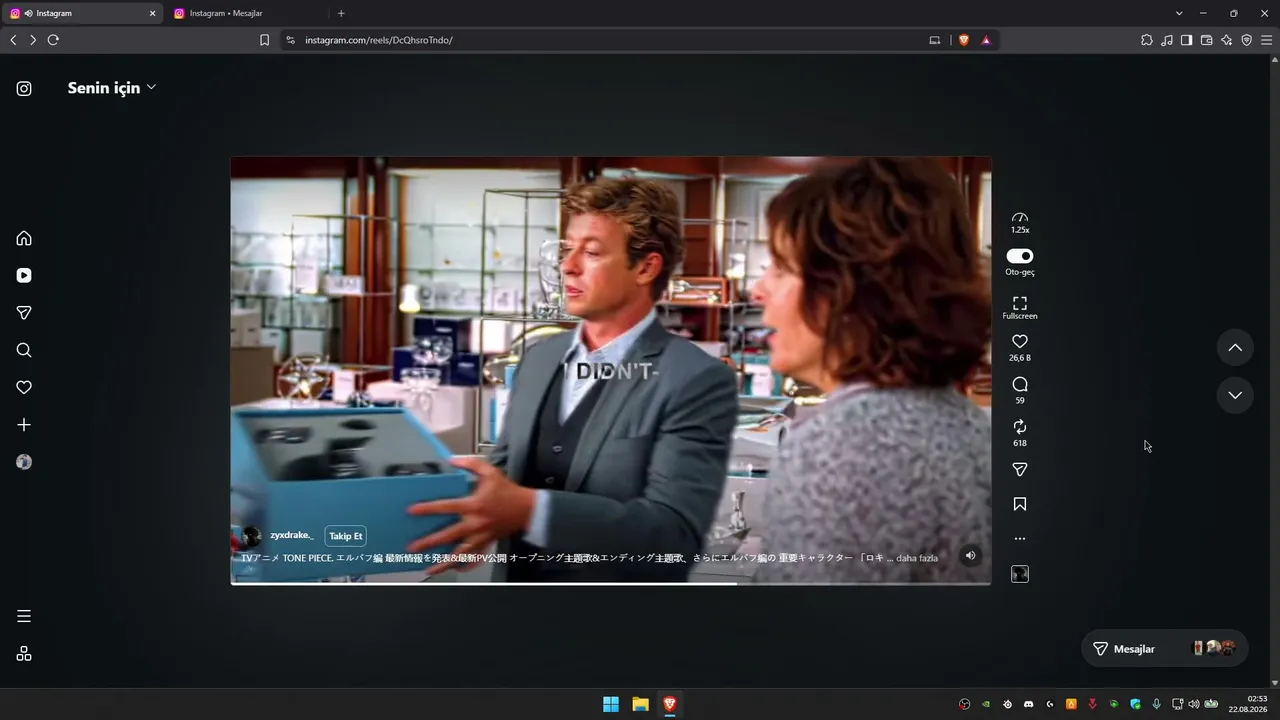This screenshot has width=1280, height=720.
Task: Open the reel's audio thumbnail
Action: (1020, 574)
